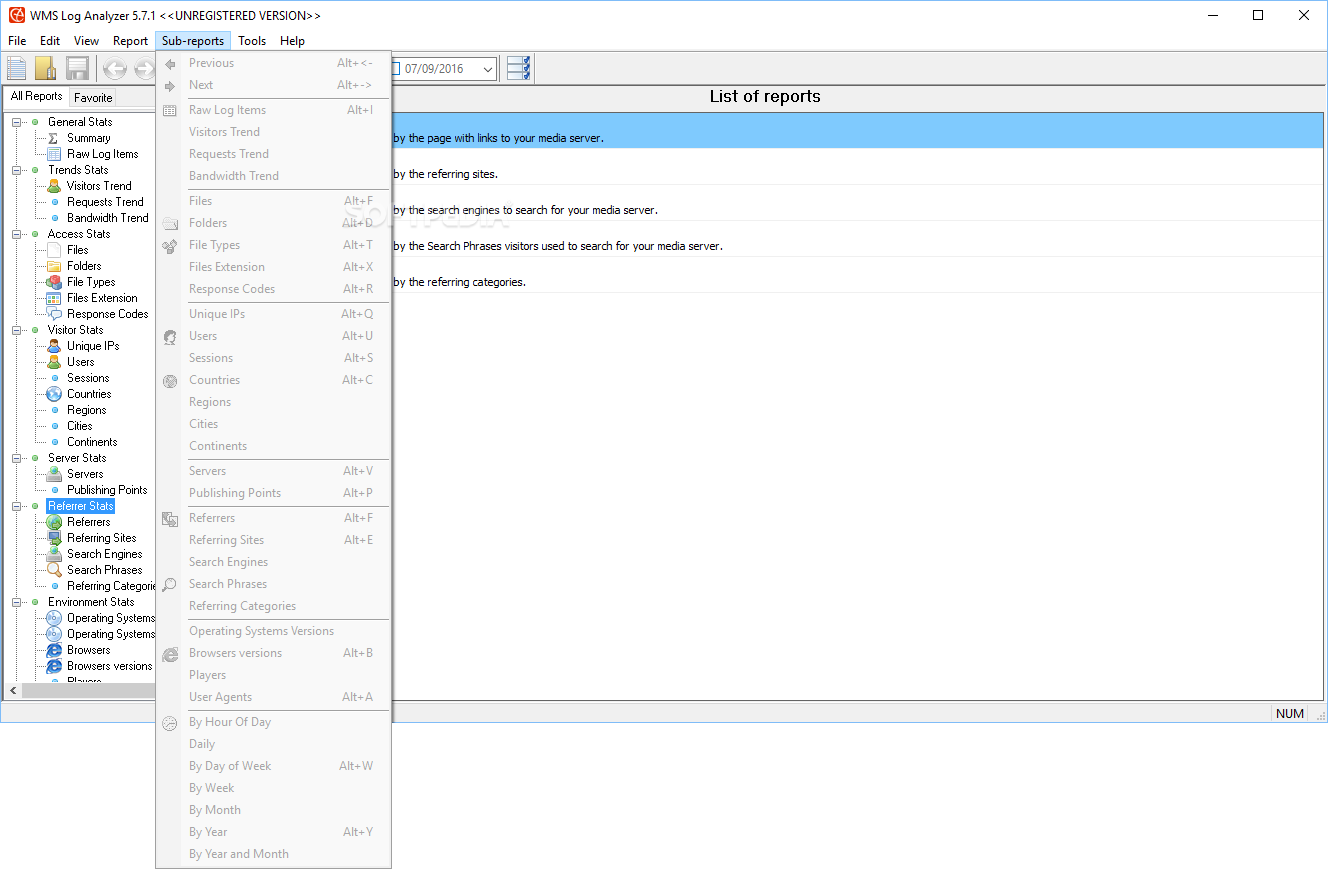Collapse the Server Stats tree node

[x=17, y=458]
